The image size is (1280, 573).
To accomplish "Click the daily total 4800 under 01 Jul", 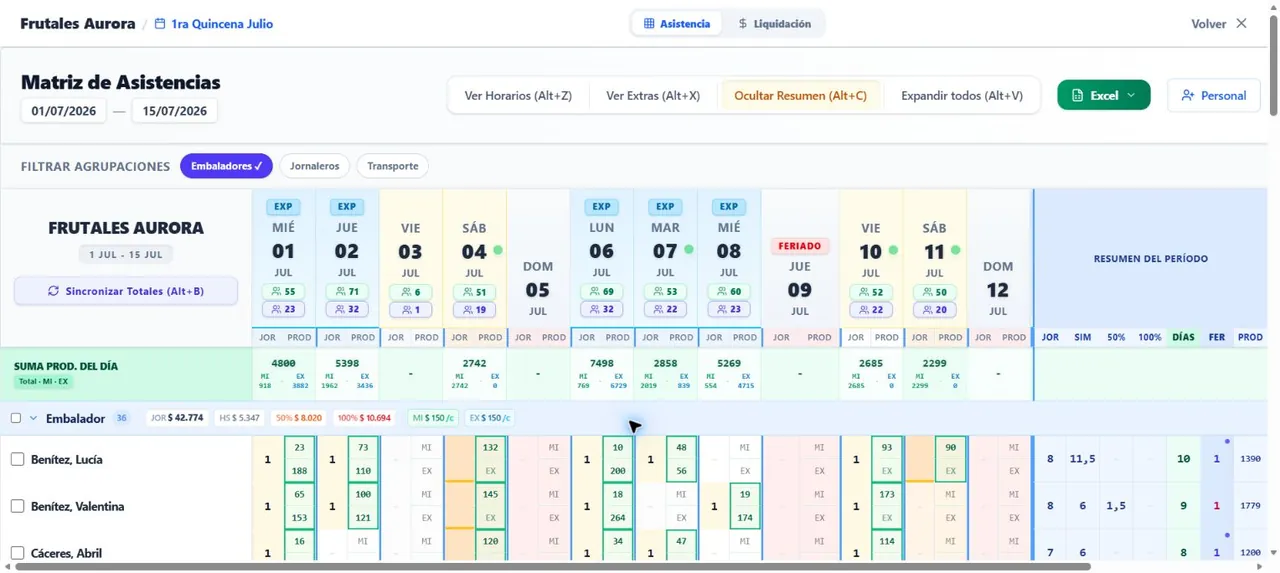I will click(283, 363).
